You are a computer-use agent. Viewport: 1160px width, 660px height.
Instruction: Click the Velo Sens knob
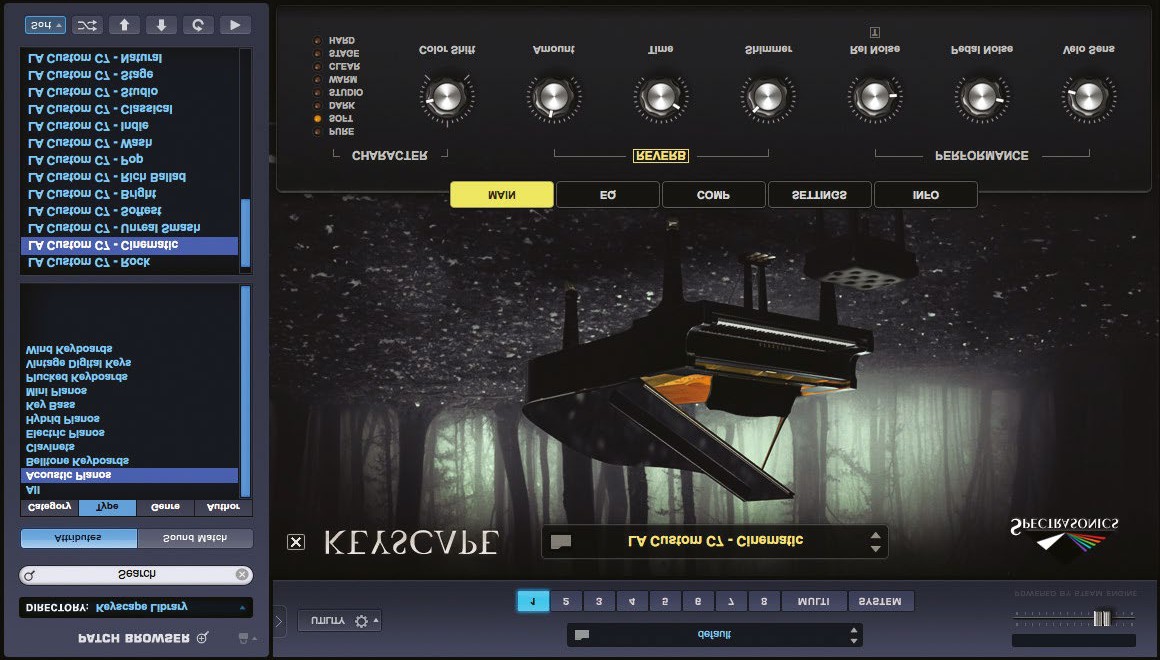point(1089,98)
